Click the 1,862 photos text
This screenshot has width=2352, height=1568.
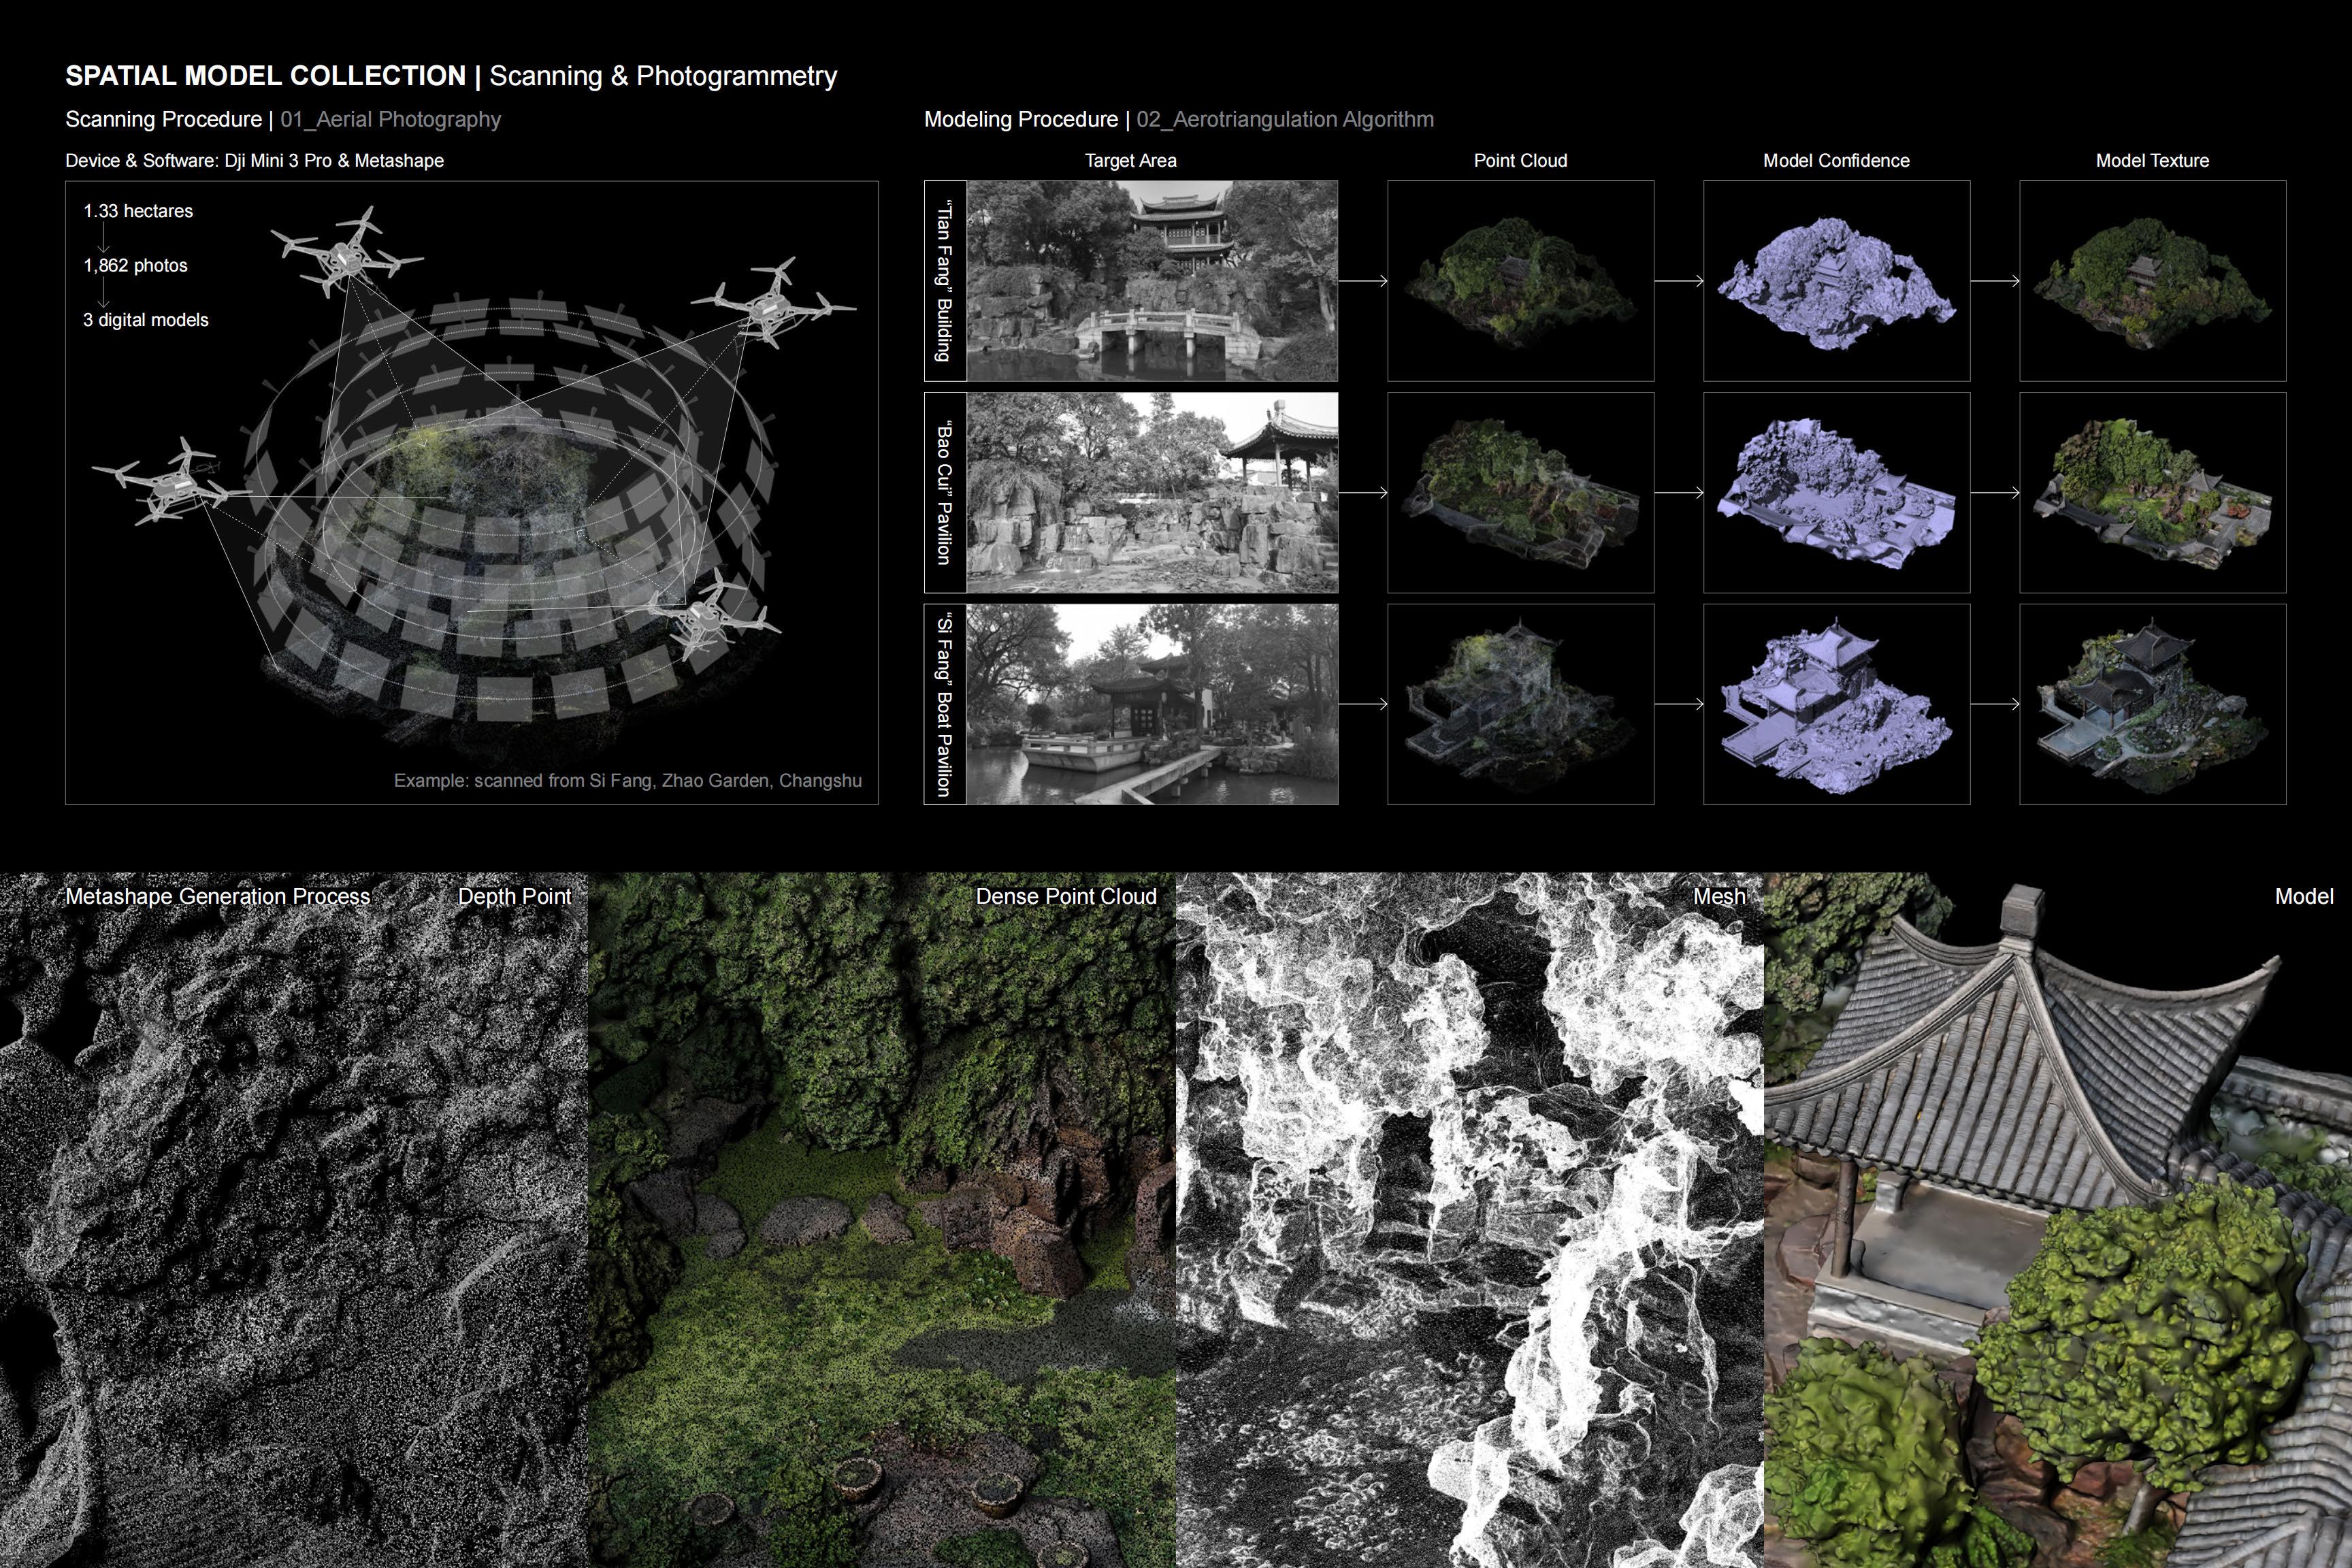[x=135, y=265]
